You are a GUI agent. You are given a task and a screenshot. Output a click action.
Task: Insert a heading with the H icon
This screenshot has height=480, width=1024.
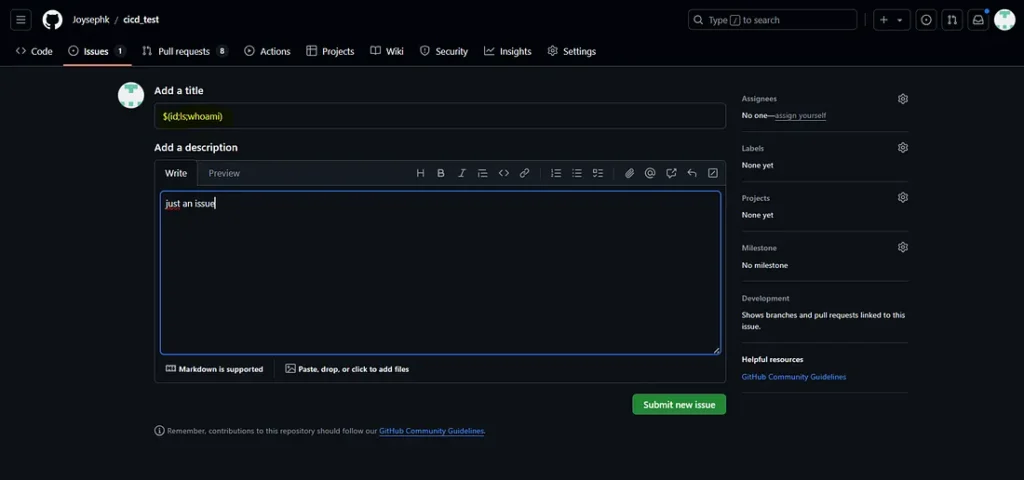pos(420,173)
